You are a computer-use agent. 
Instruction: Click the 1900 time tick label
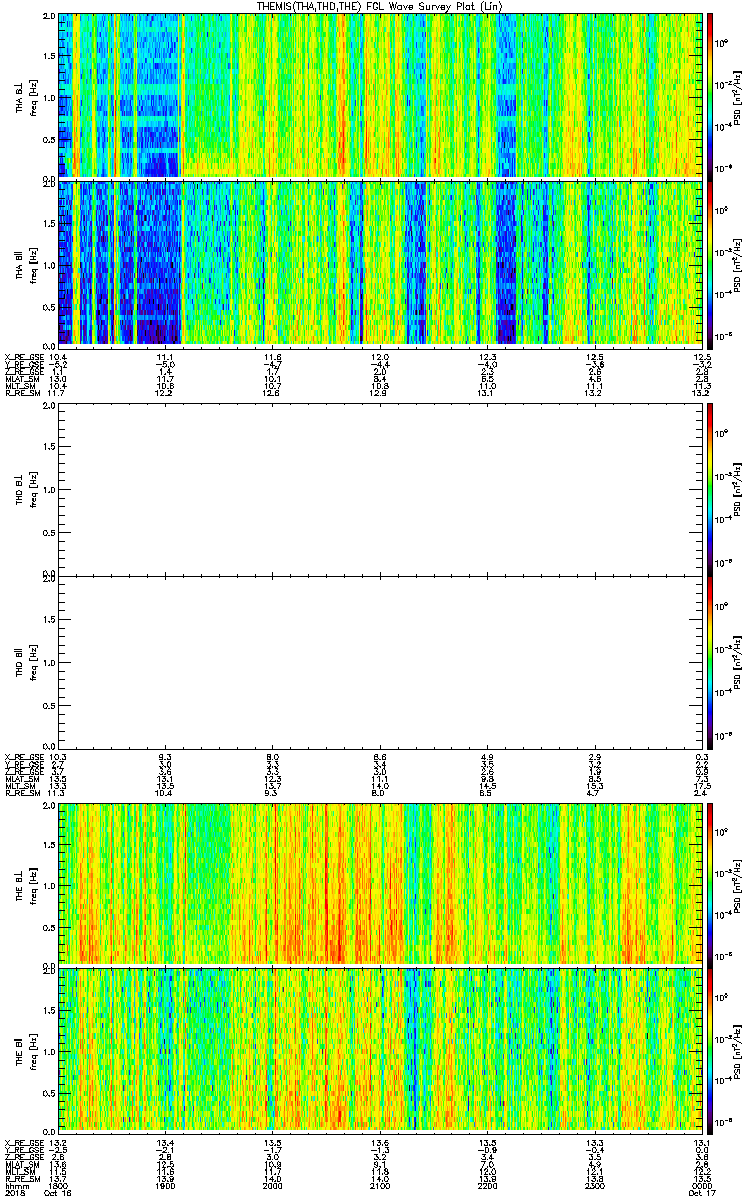point(165,1184)
